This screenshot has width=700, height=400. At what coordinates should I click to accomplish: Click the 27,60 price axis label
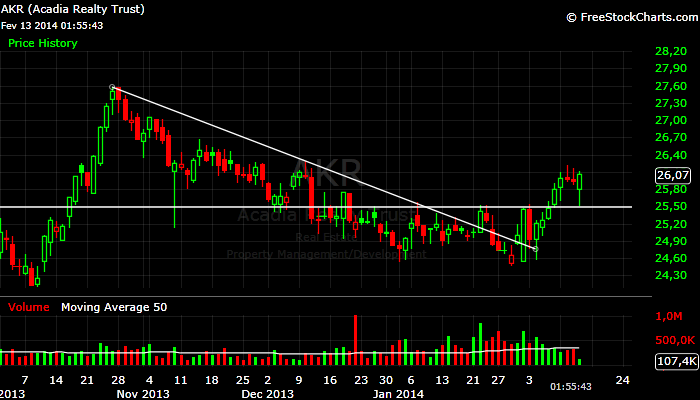tap(671, 86)
